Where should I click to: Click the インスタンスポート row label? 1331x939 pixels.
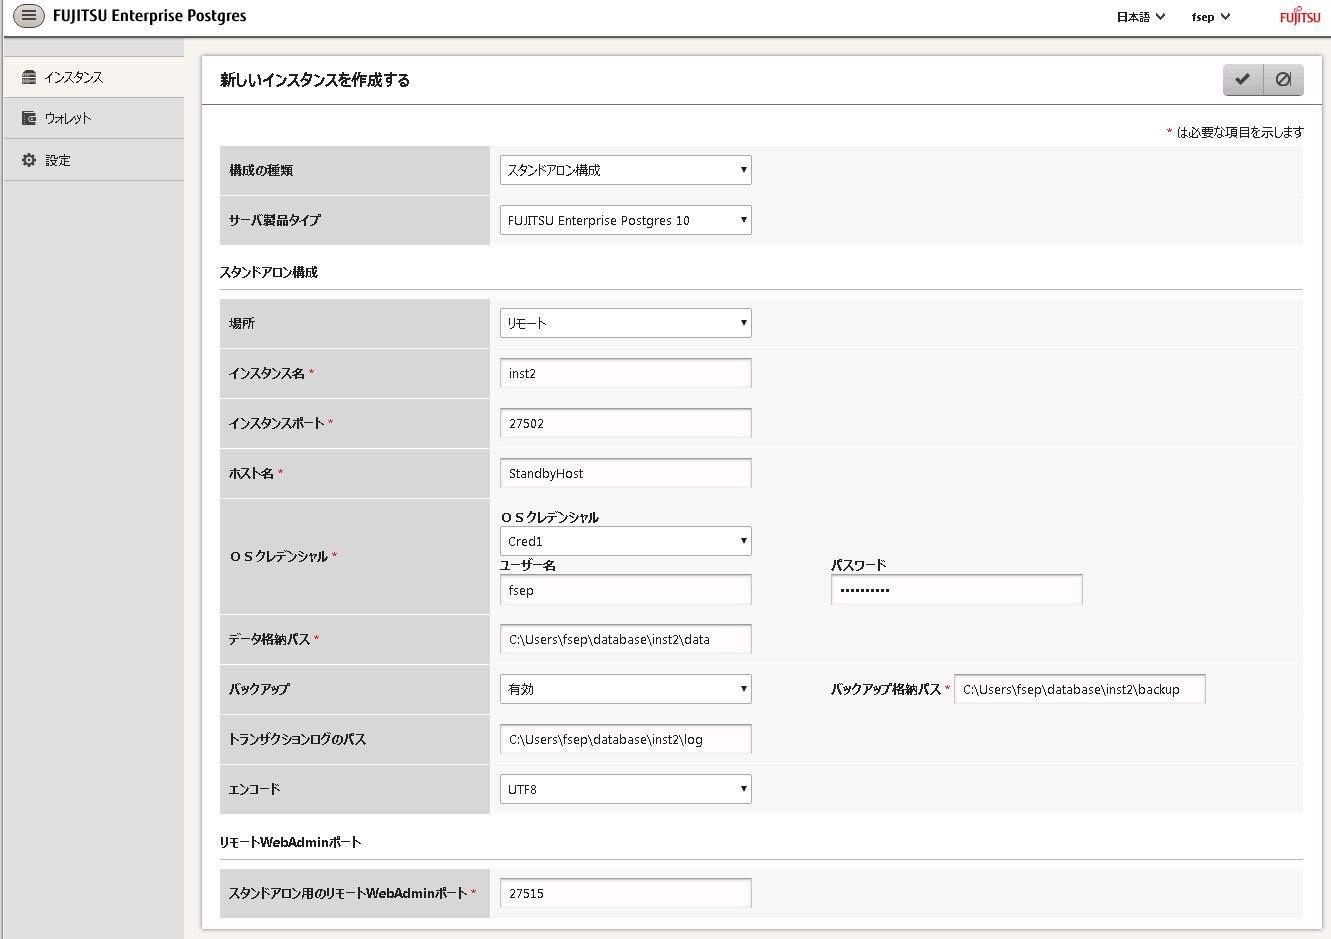[277, 423]
